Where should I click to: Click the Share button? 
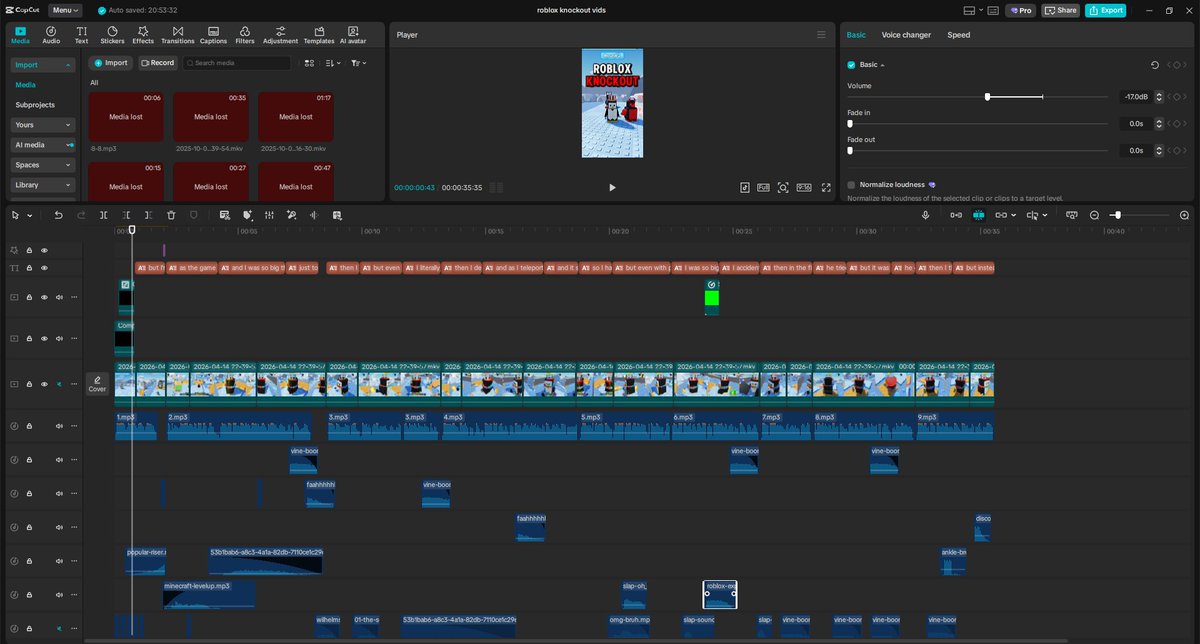pos(1061,10)
